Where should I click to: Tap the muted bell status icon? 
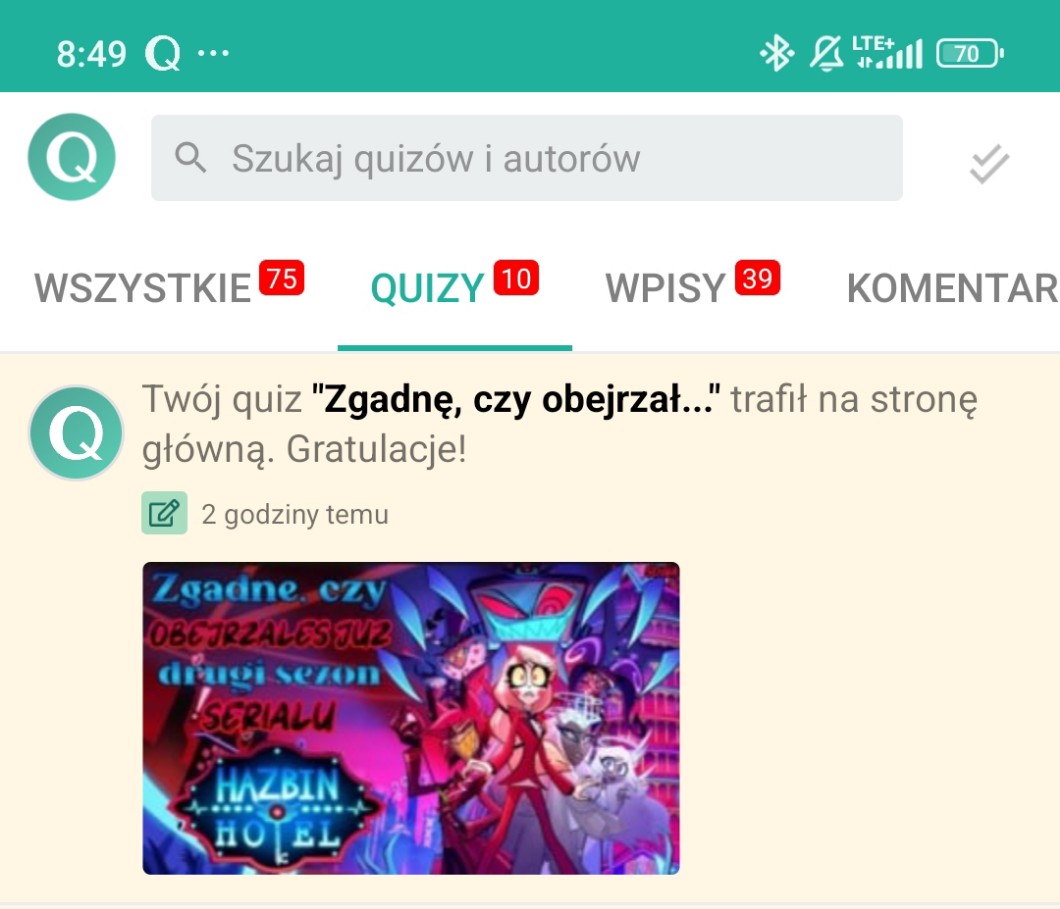826,53
